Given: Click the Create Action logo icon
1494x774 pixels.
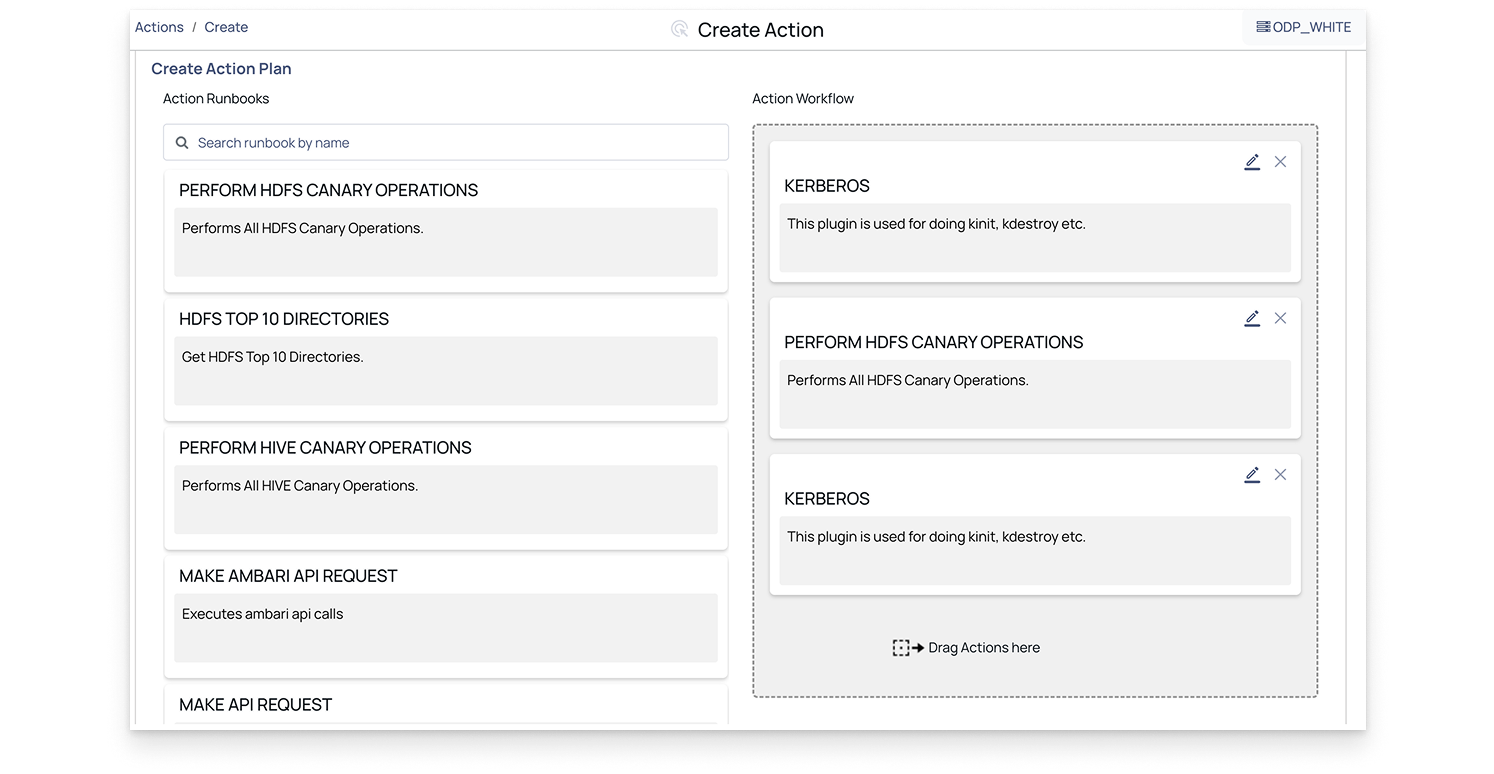Looking at the screenshot, I should [680, 30].
